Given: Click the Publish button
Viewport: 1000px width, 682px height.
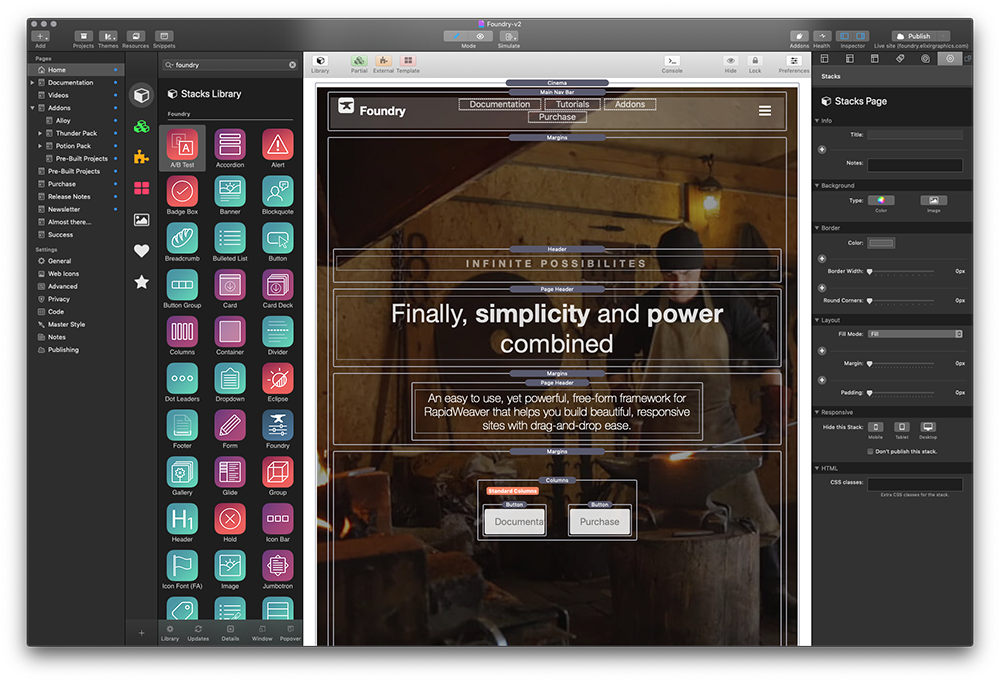Looking at the screenshot, I should (x=915, y=36).
